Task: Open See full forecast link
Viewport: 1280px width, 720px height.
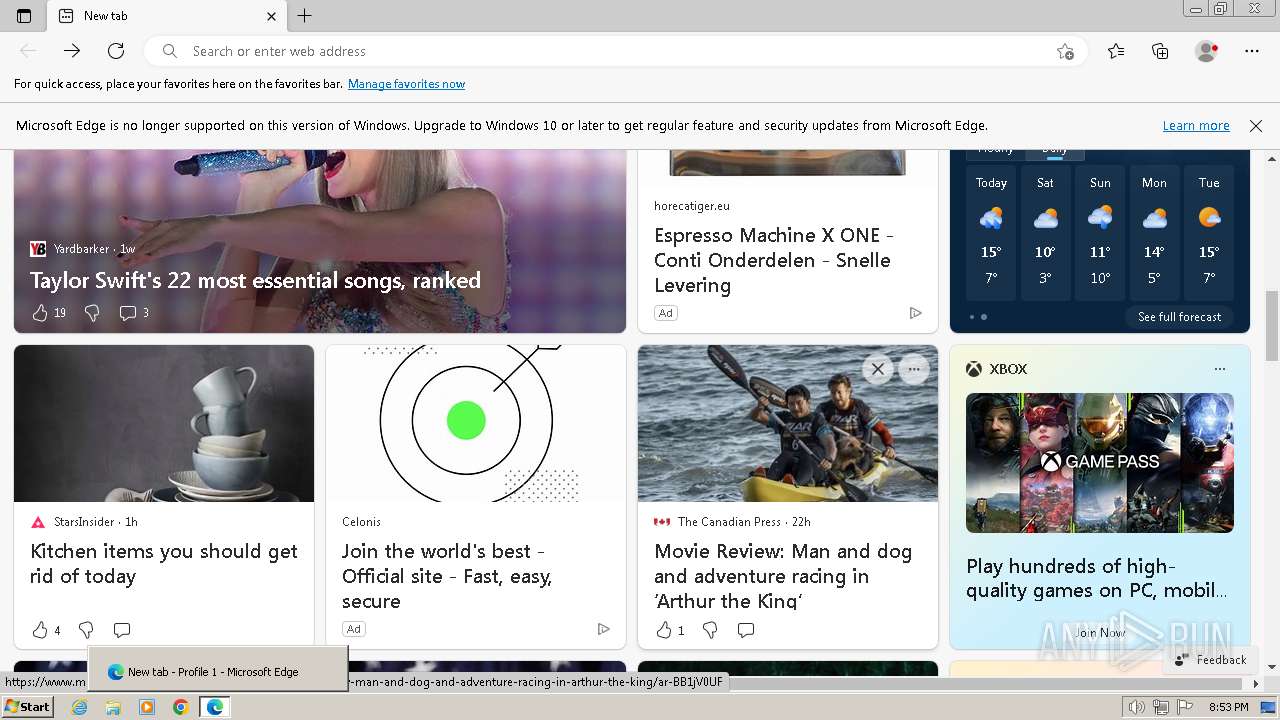Action: click(1179, 317)
